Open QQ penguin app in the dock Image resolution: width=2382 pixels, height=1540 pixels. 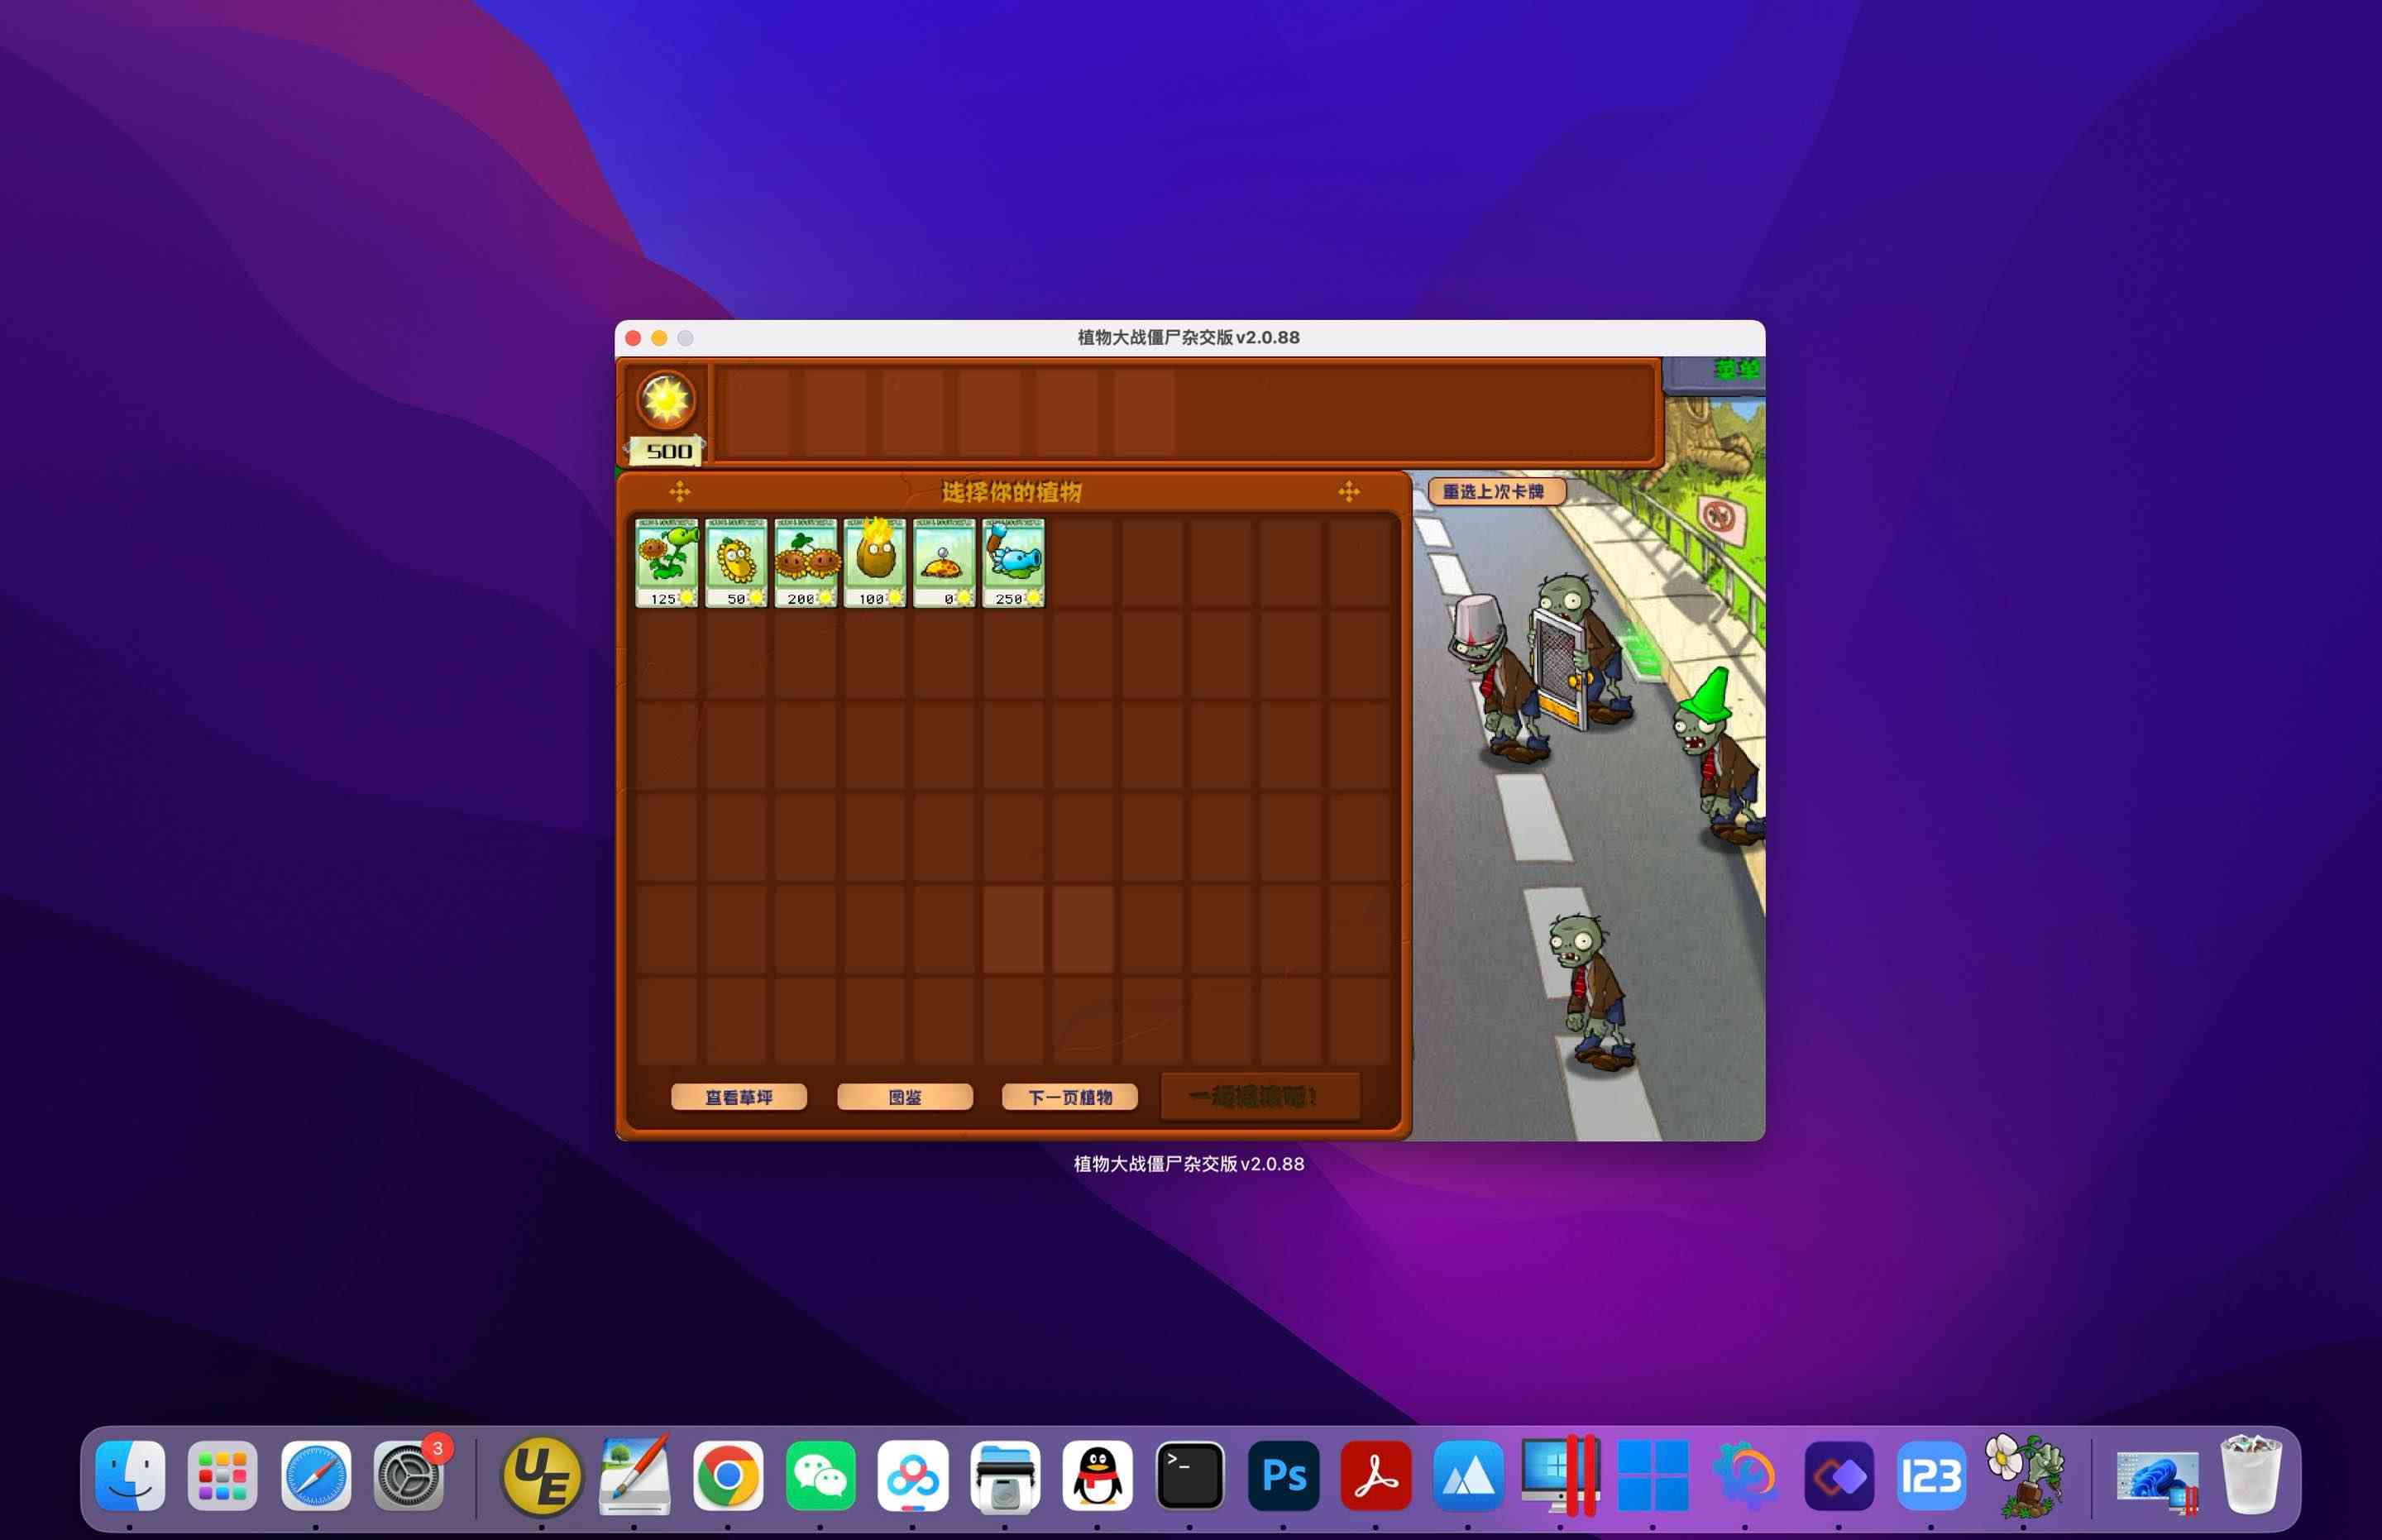(x=1097, y=1476)
